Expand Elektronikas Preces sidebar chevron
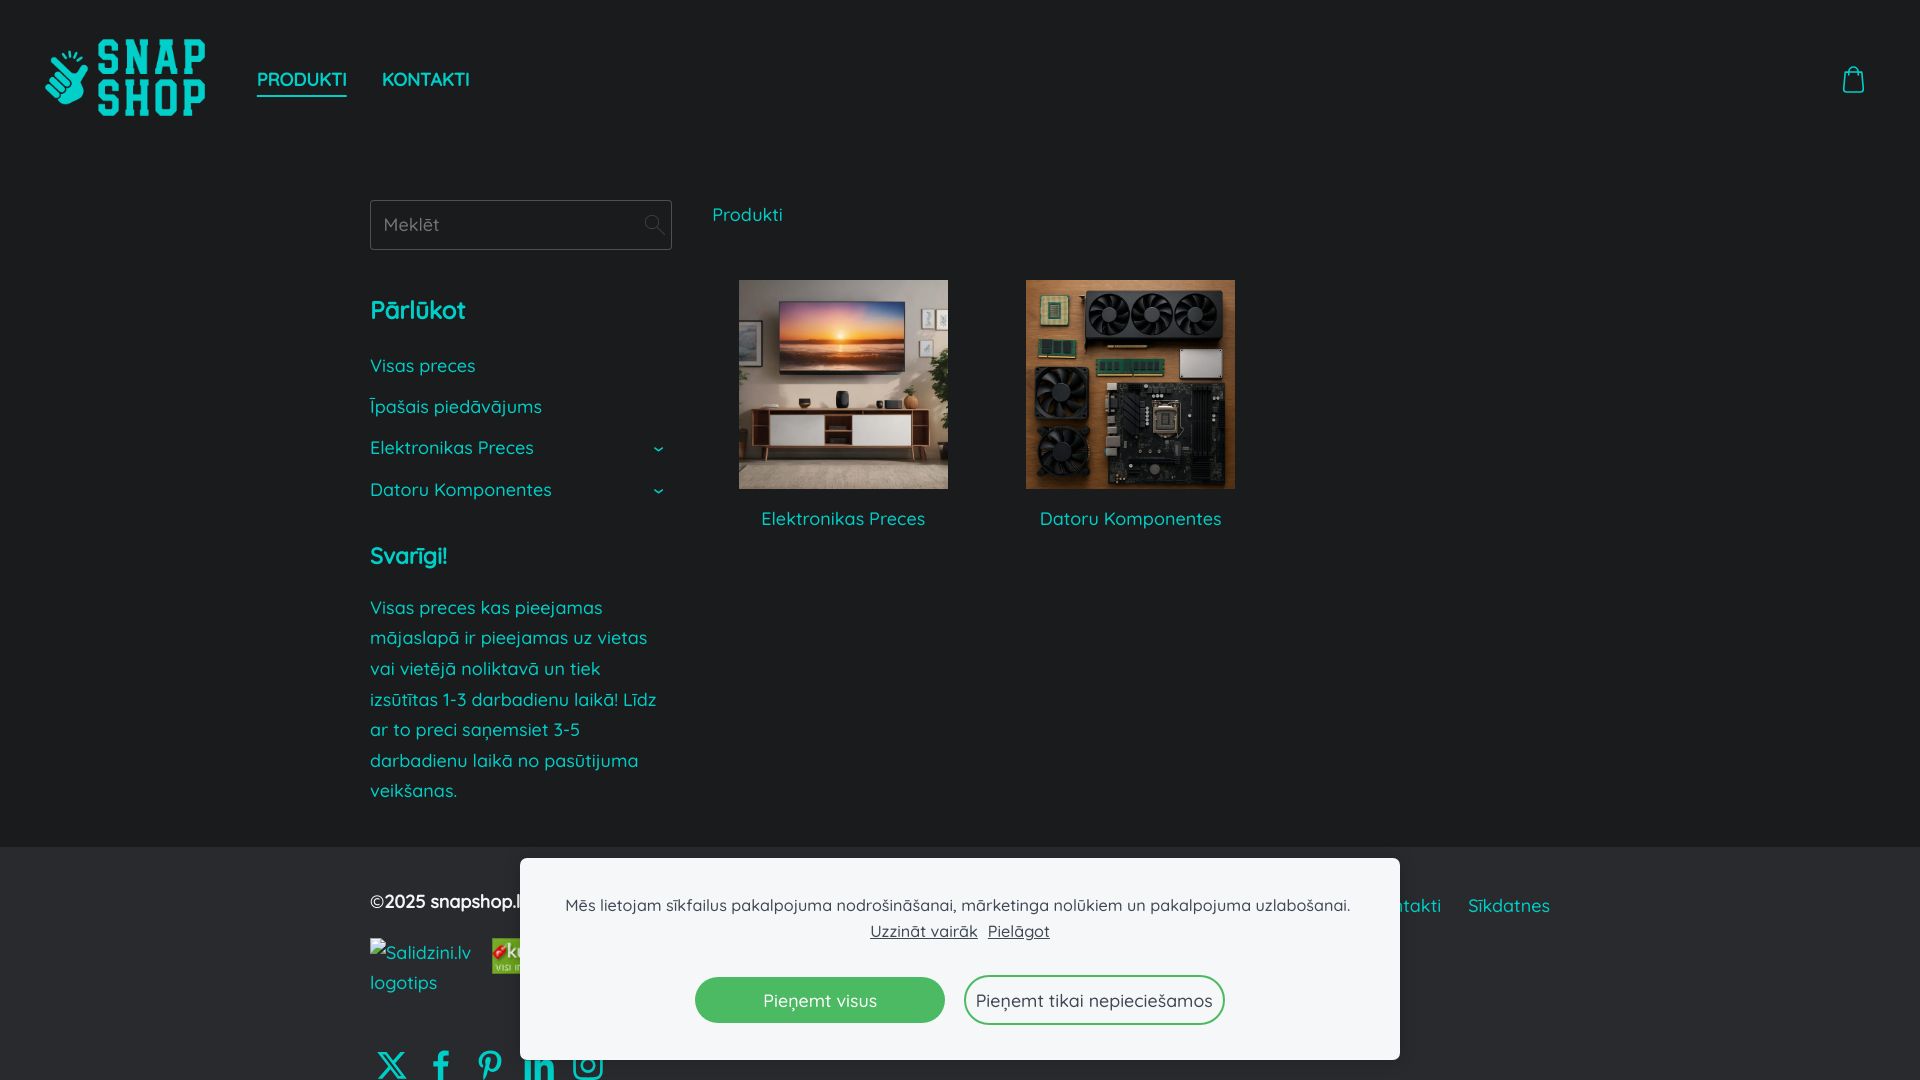Image resolution: width=1920 pixels, height=1080 pixels. (658, 449)
